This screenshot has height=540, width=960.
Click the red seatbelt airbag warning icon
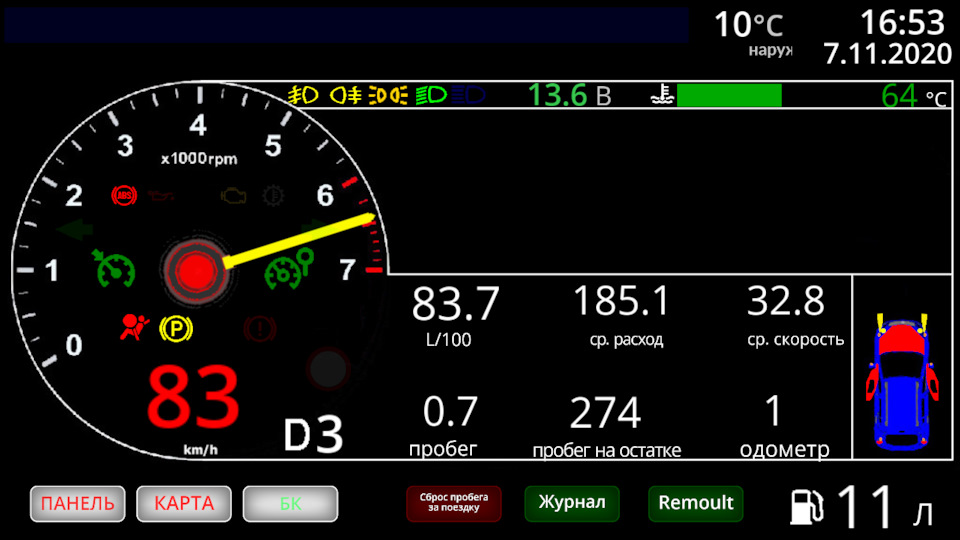(x=135, y=327)
